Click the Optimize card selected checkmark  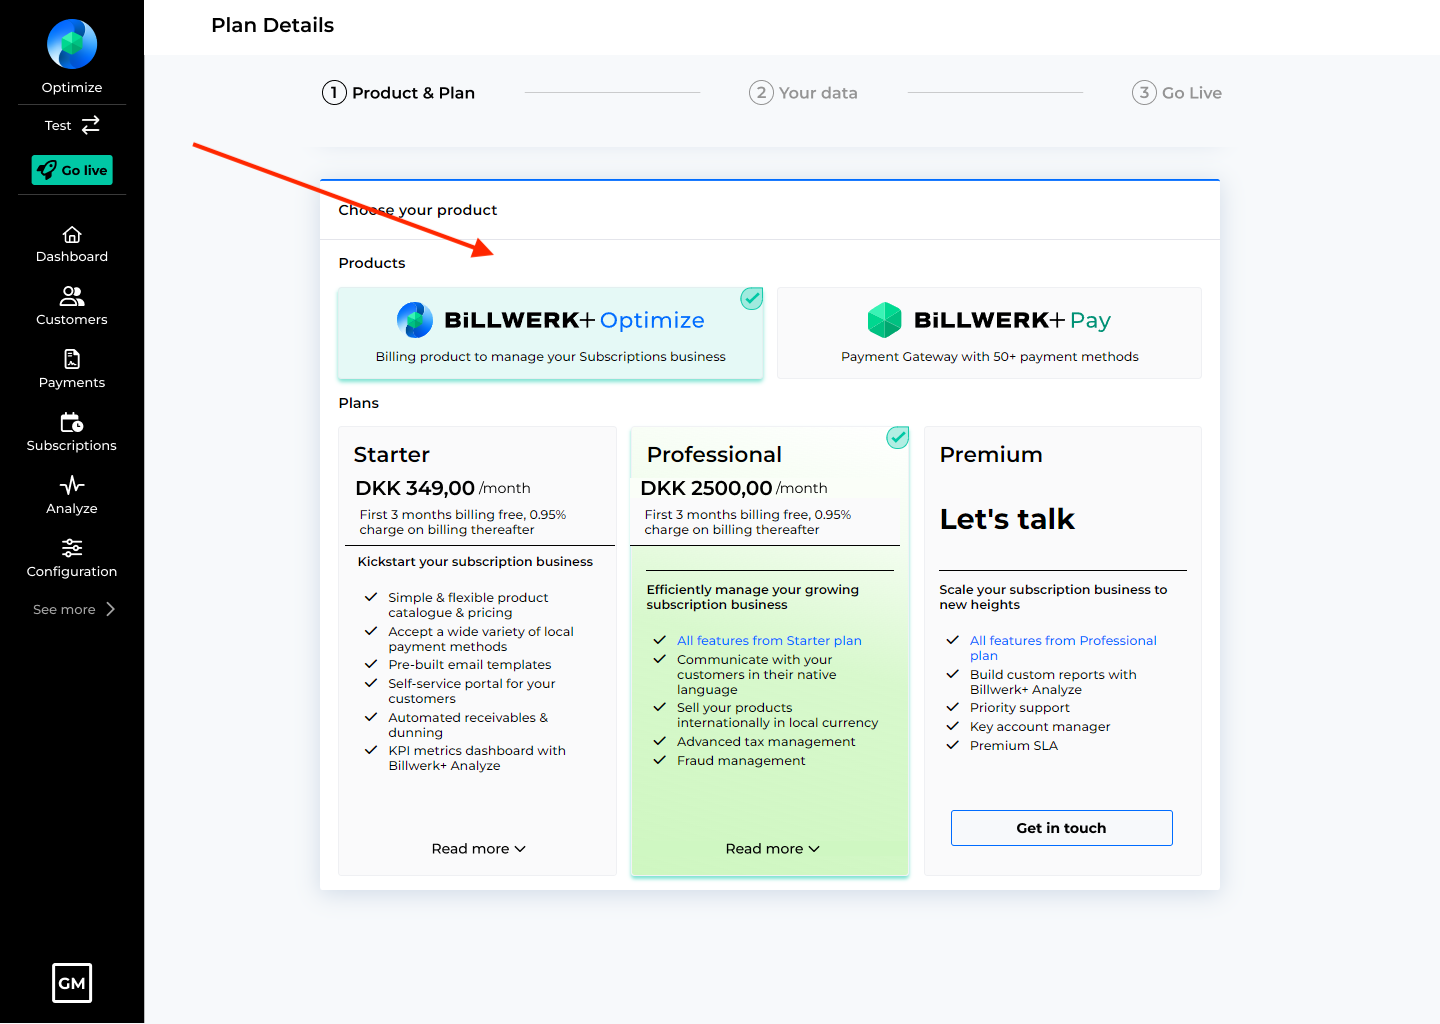tap(752, 298)
